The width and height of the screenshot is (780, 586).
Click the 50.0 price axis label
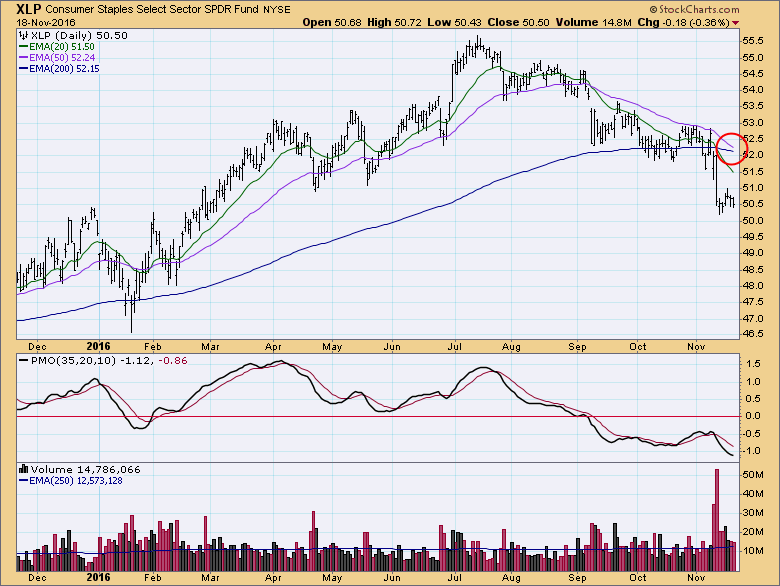753,220
